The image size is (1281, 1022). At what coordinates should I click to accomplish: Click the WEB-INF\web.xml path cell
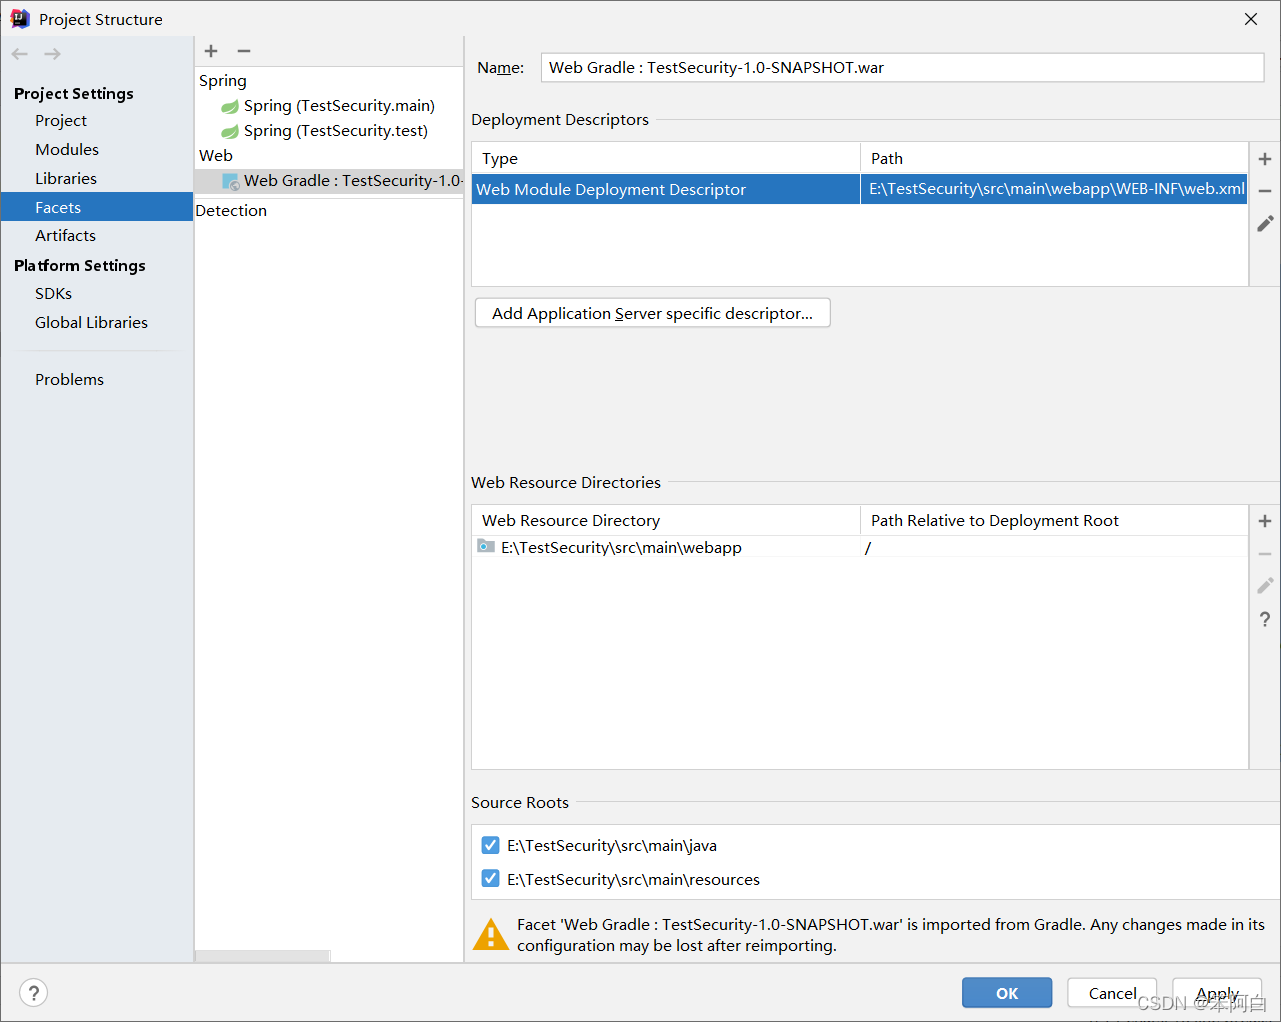pos(1054,190)
